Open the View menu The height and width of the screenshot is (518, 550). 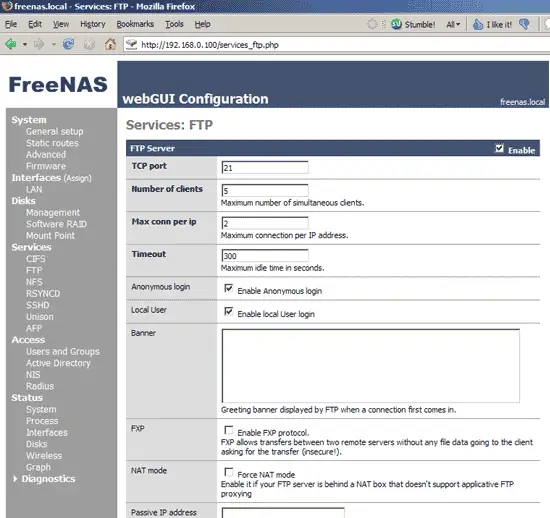[61, 24]
